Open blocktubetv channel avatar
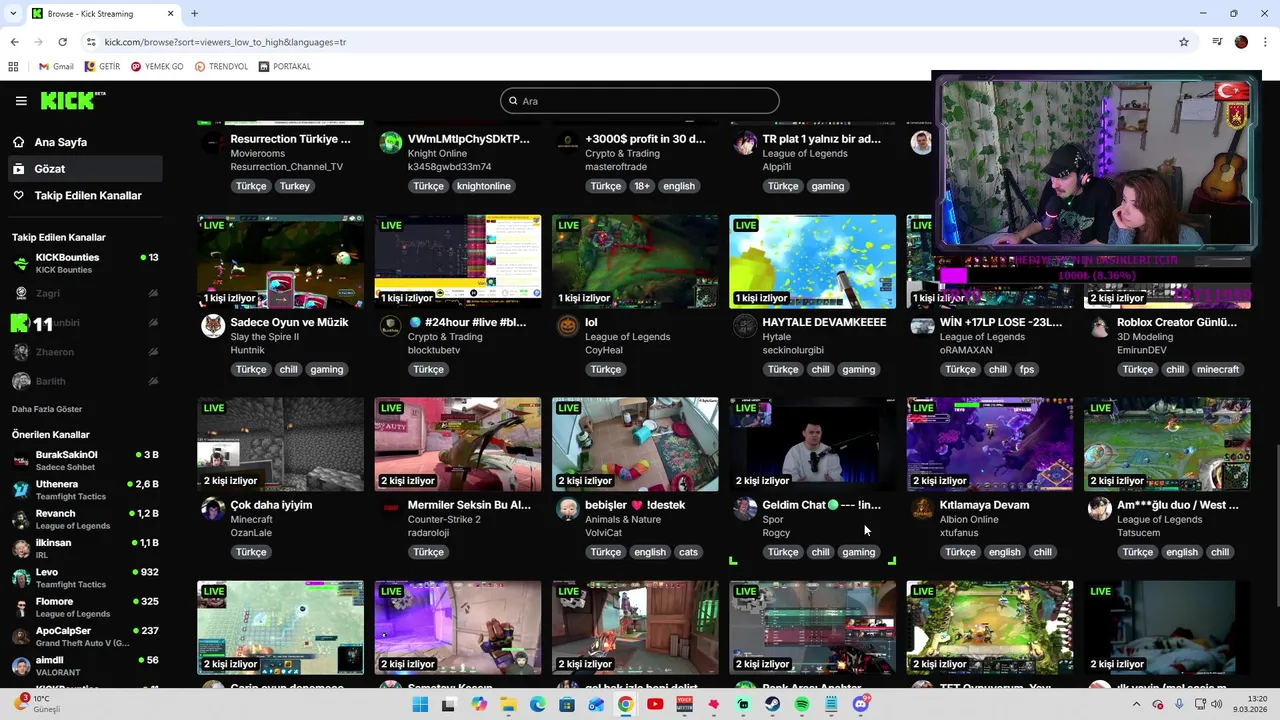 coord(391,326)
